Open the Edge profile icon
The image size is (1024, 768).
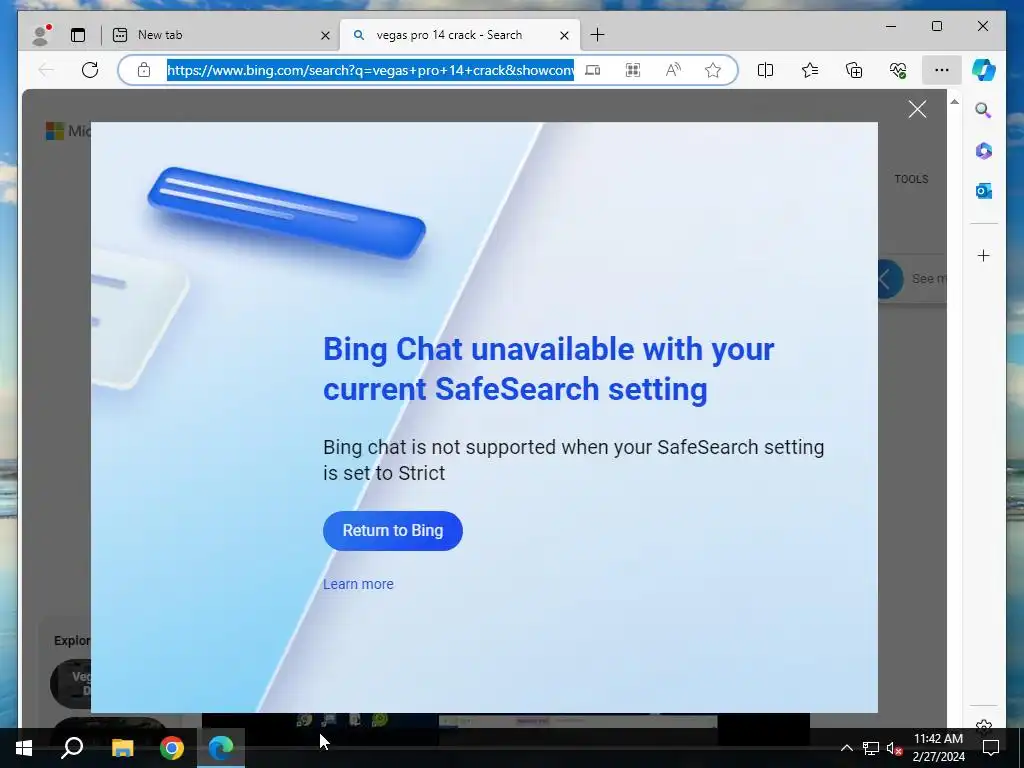pyautogui.click(x=41, y=35)
